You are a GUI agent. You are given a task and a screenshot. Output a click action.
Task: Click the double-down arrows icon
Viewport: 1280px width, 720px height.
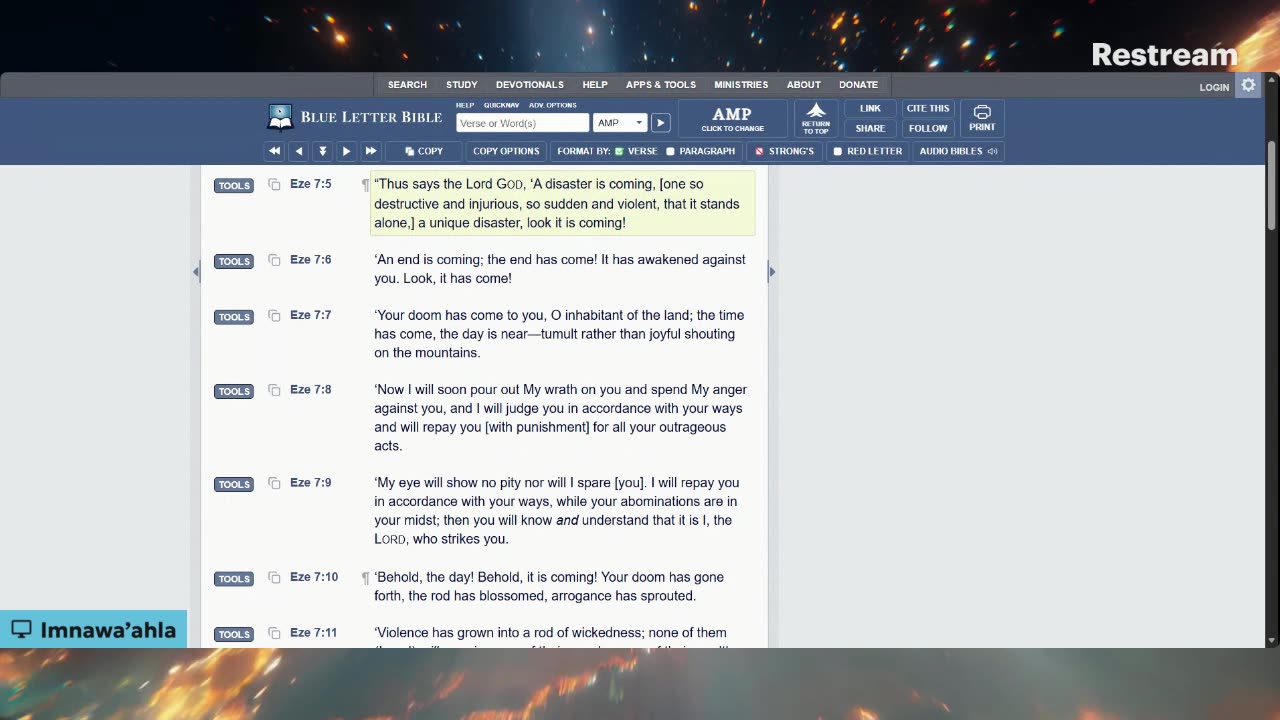[x=322, y=151]
